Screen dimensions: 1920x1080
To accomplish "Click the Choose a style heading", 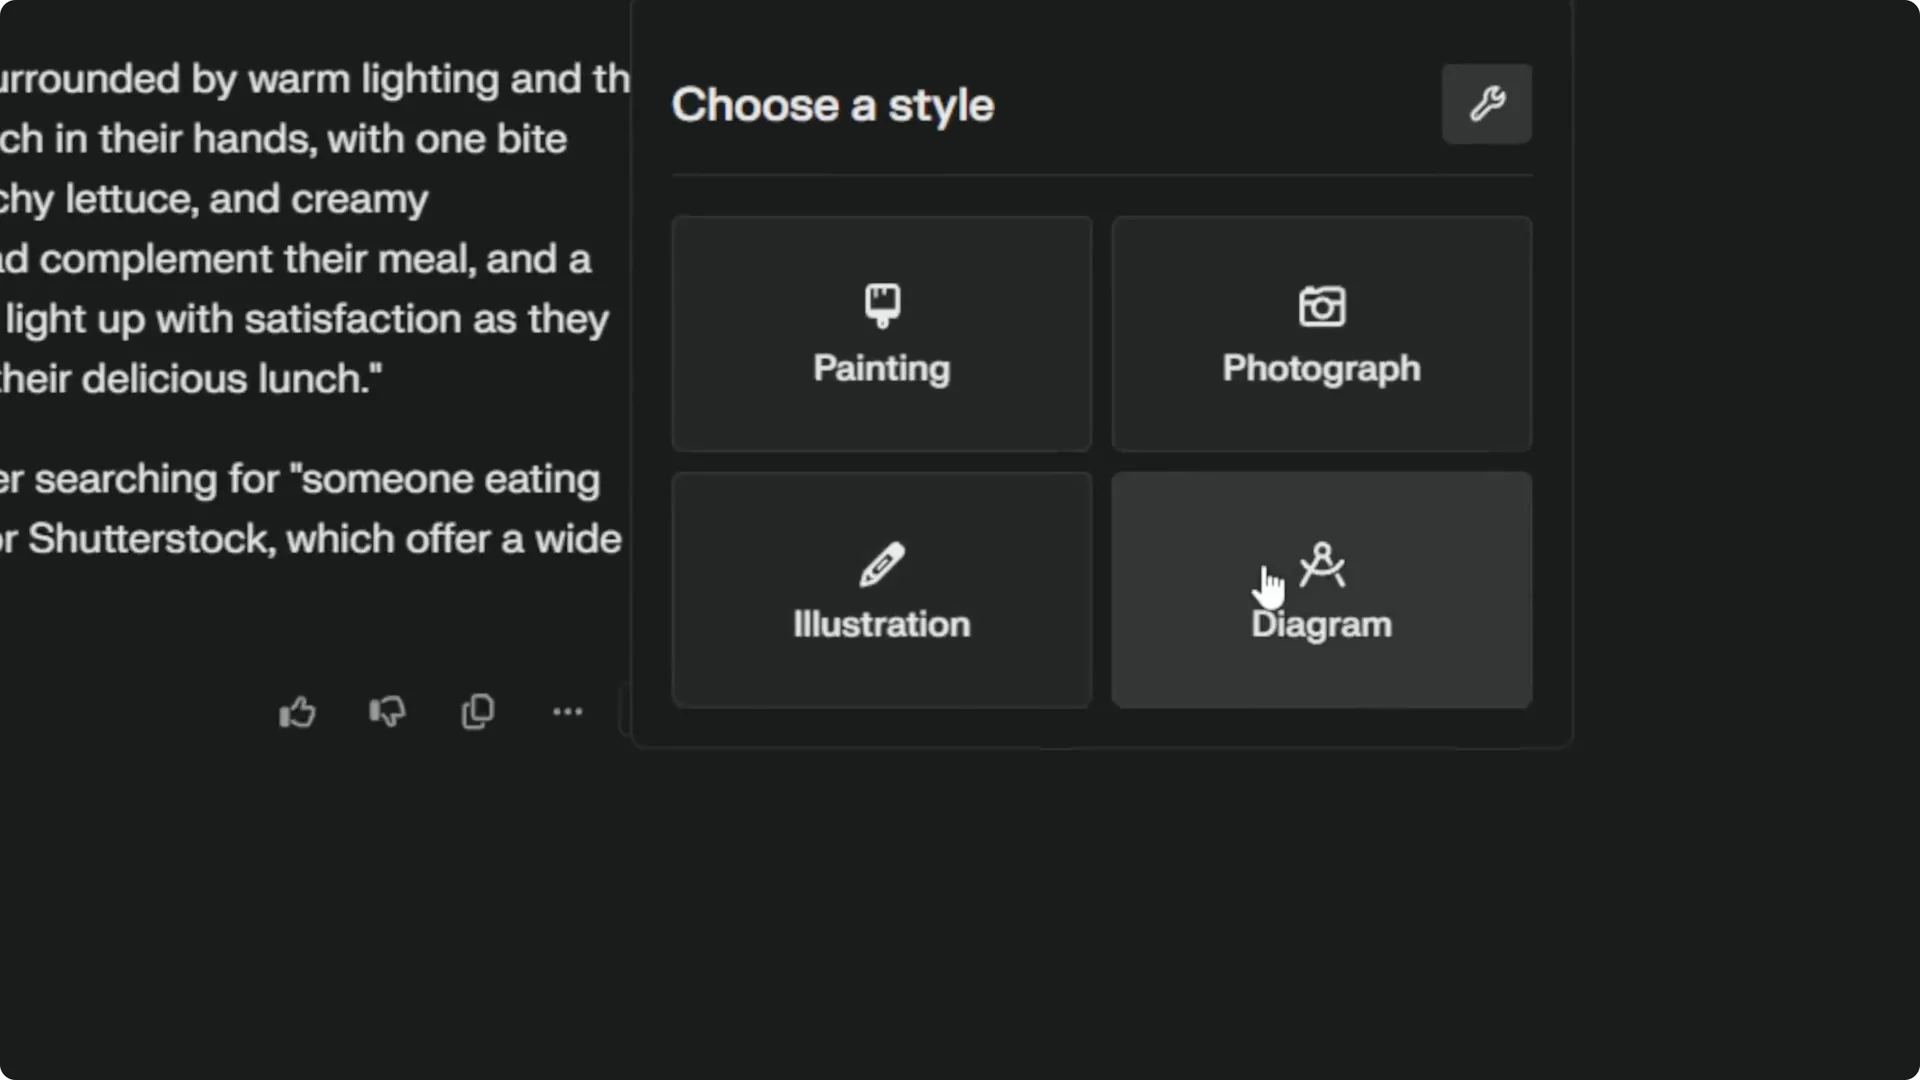I will [x=833, y=104].
